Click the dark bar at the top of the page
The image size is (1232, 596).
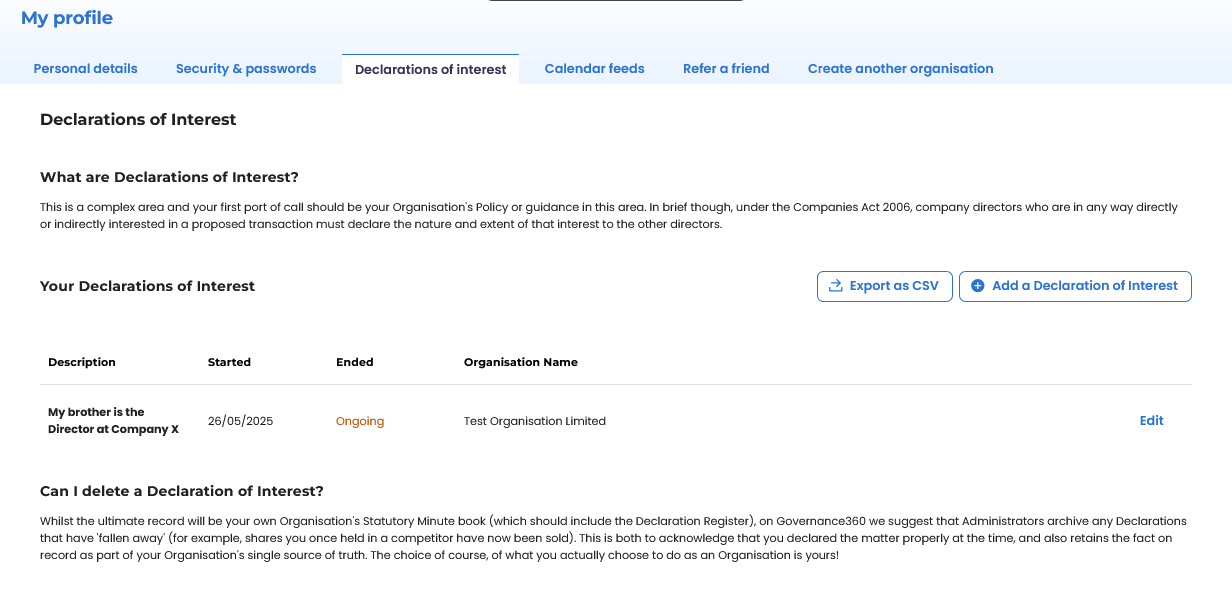tap(614, 2)
